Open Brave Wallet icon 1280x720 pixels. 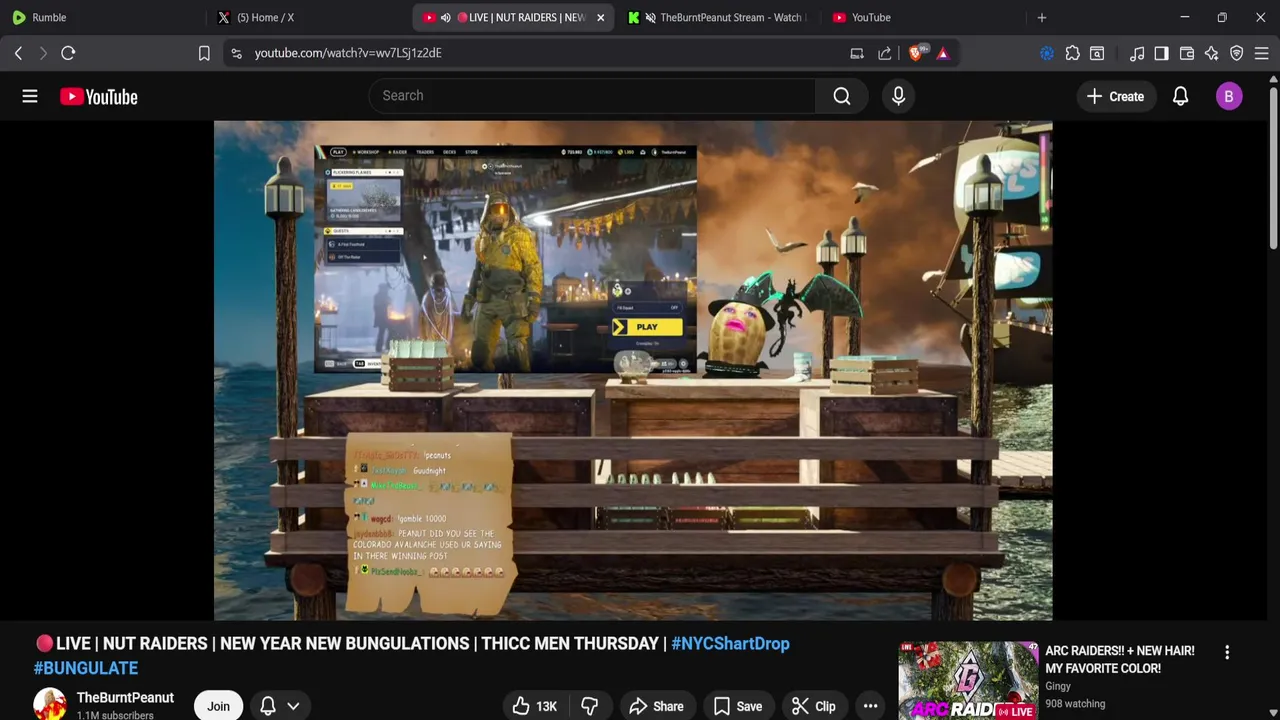click(1187, 53)
